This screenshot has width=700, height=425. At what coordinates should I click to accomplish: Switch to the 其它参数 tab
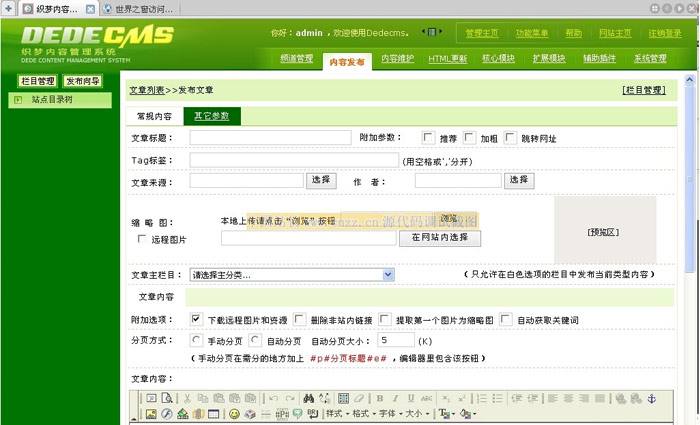(x=212, y=116)
